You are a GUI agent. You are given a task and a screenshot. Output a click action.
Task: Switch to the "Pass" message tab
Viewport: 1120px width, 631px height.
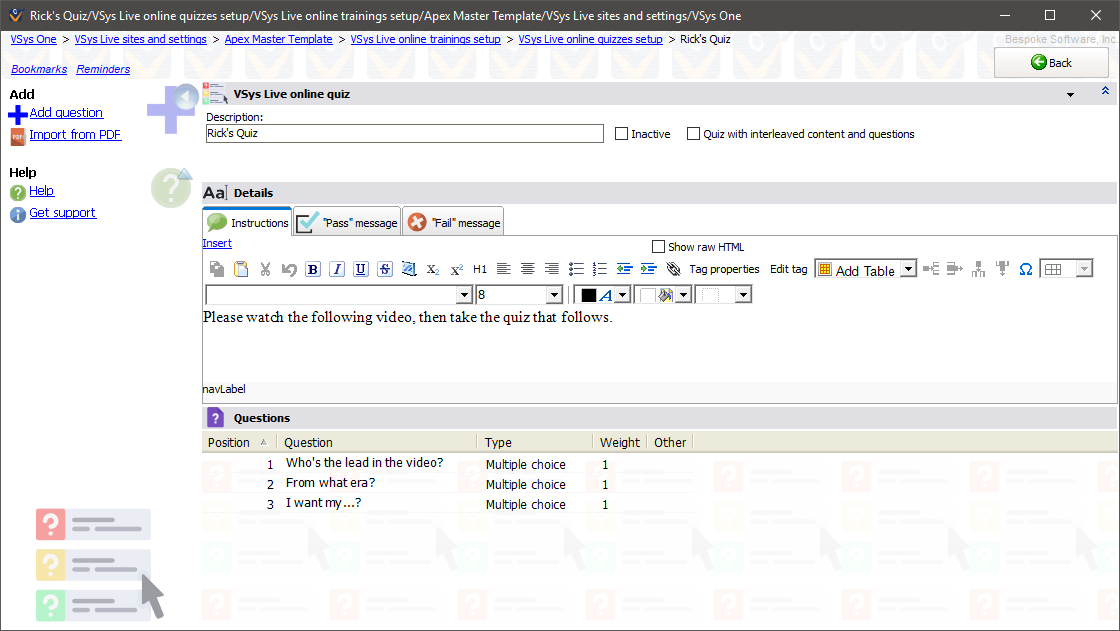347,222
